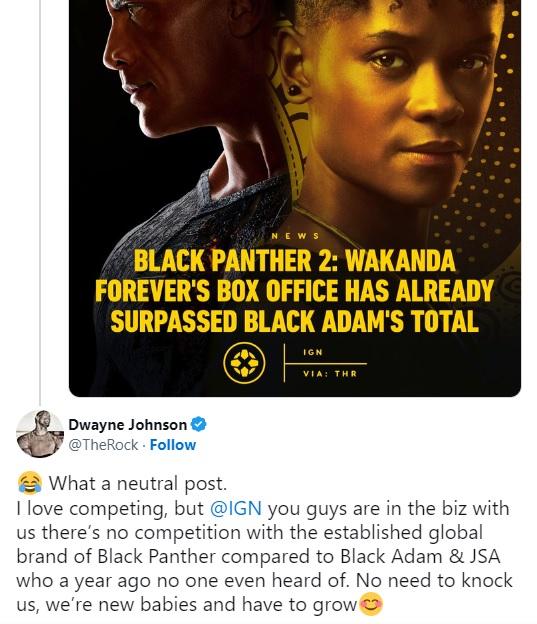Click headline line 'SURPASSED BLACK ADAM'S TOTAL'
This screenshot has width=537, height=624.
pyautogui.click(x=295, y=321)
